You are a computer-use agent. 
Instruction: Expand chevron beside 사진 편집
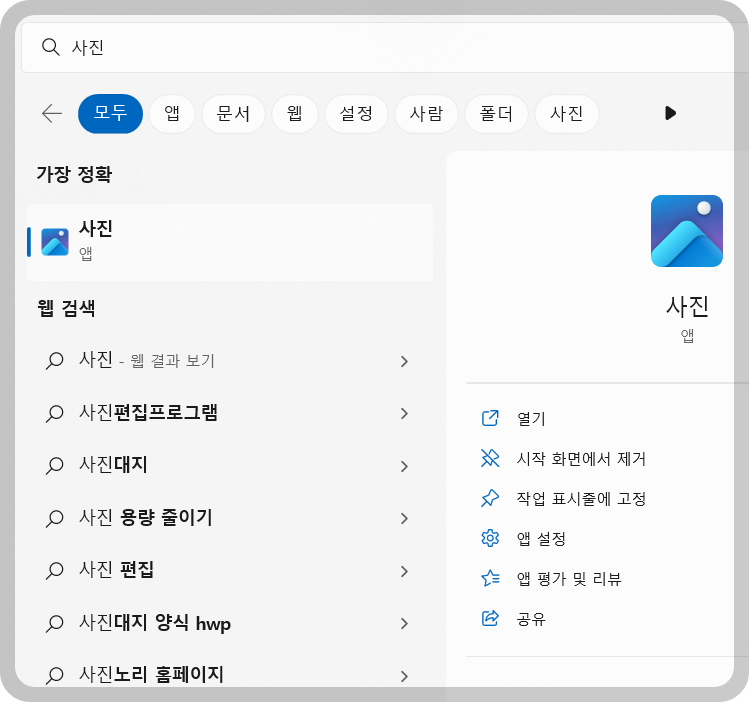pos(404,571)
